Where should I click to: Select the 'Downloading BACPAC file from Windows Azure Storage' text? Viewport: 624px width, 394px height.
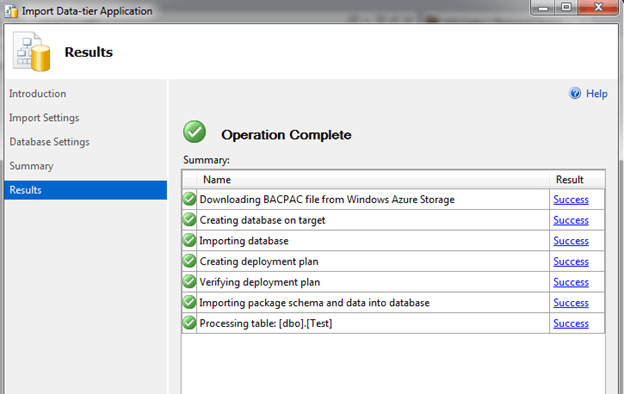[x=327, y=199]
